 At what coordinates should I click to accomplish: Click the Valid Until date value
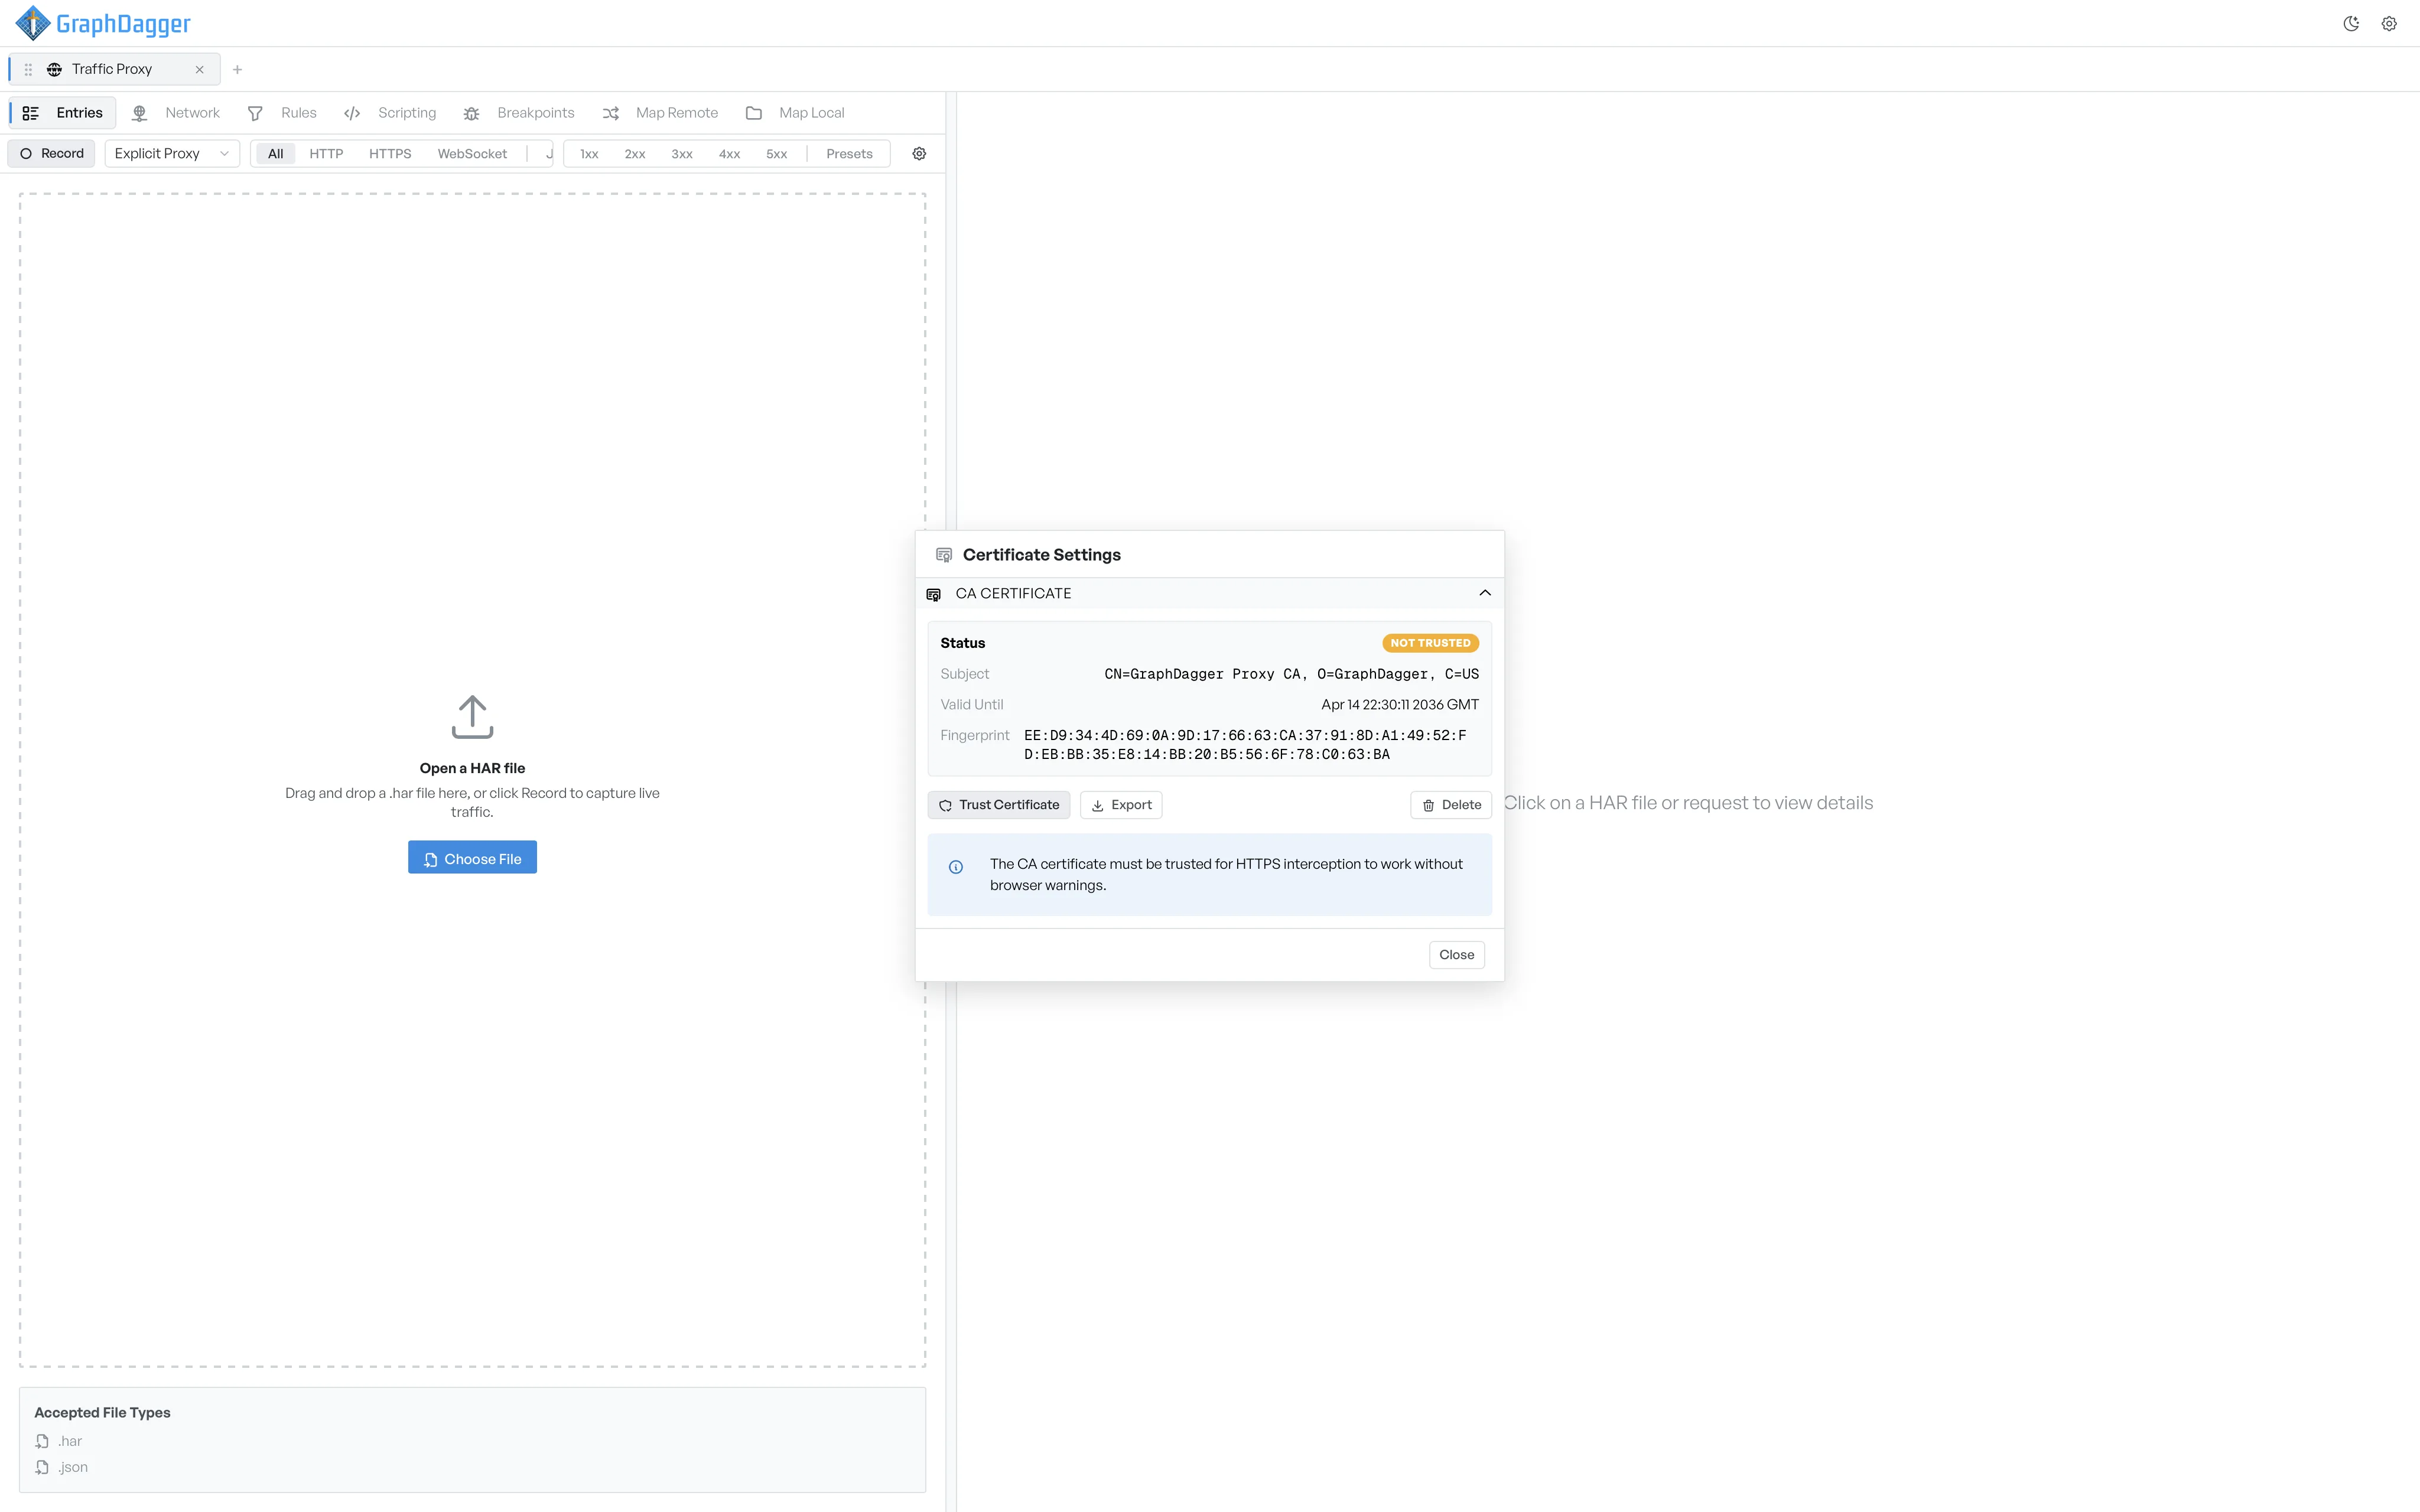pyautogui.click(x=1400, y=705)
